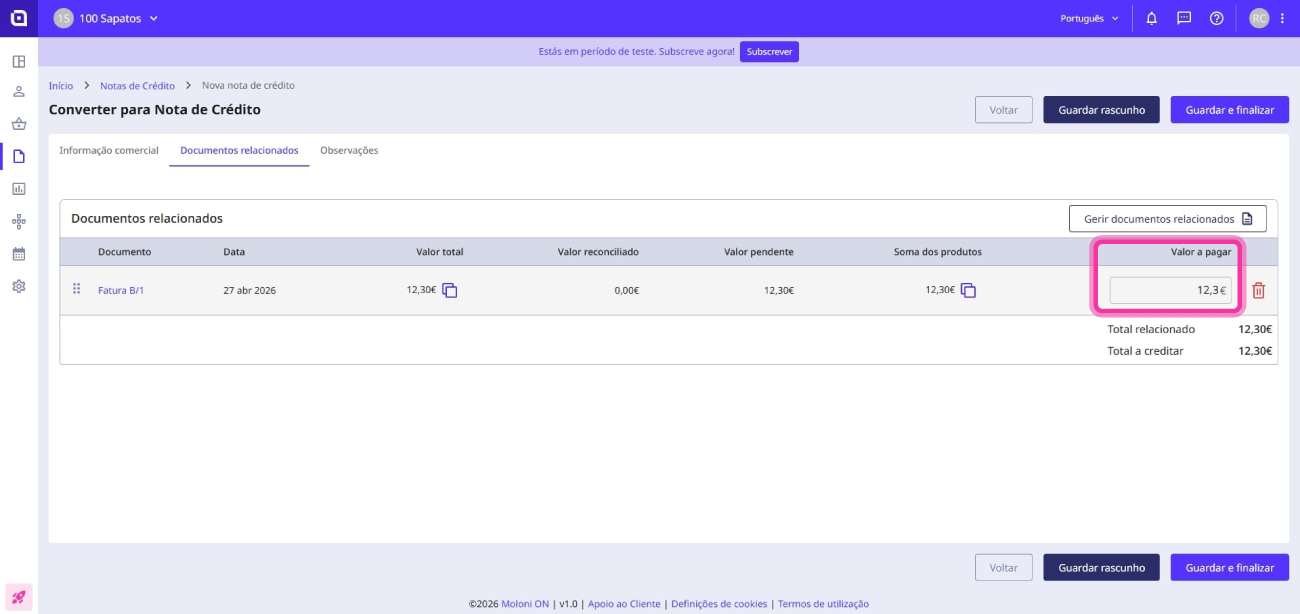
Task: Click the Total a creditar label
Action: (x=1145, y=351)
